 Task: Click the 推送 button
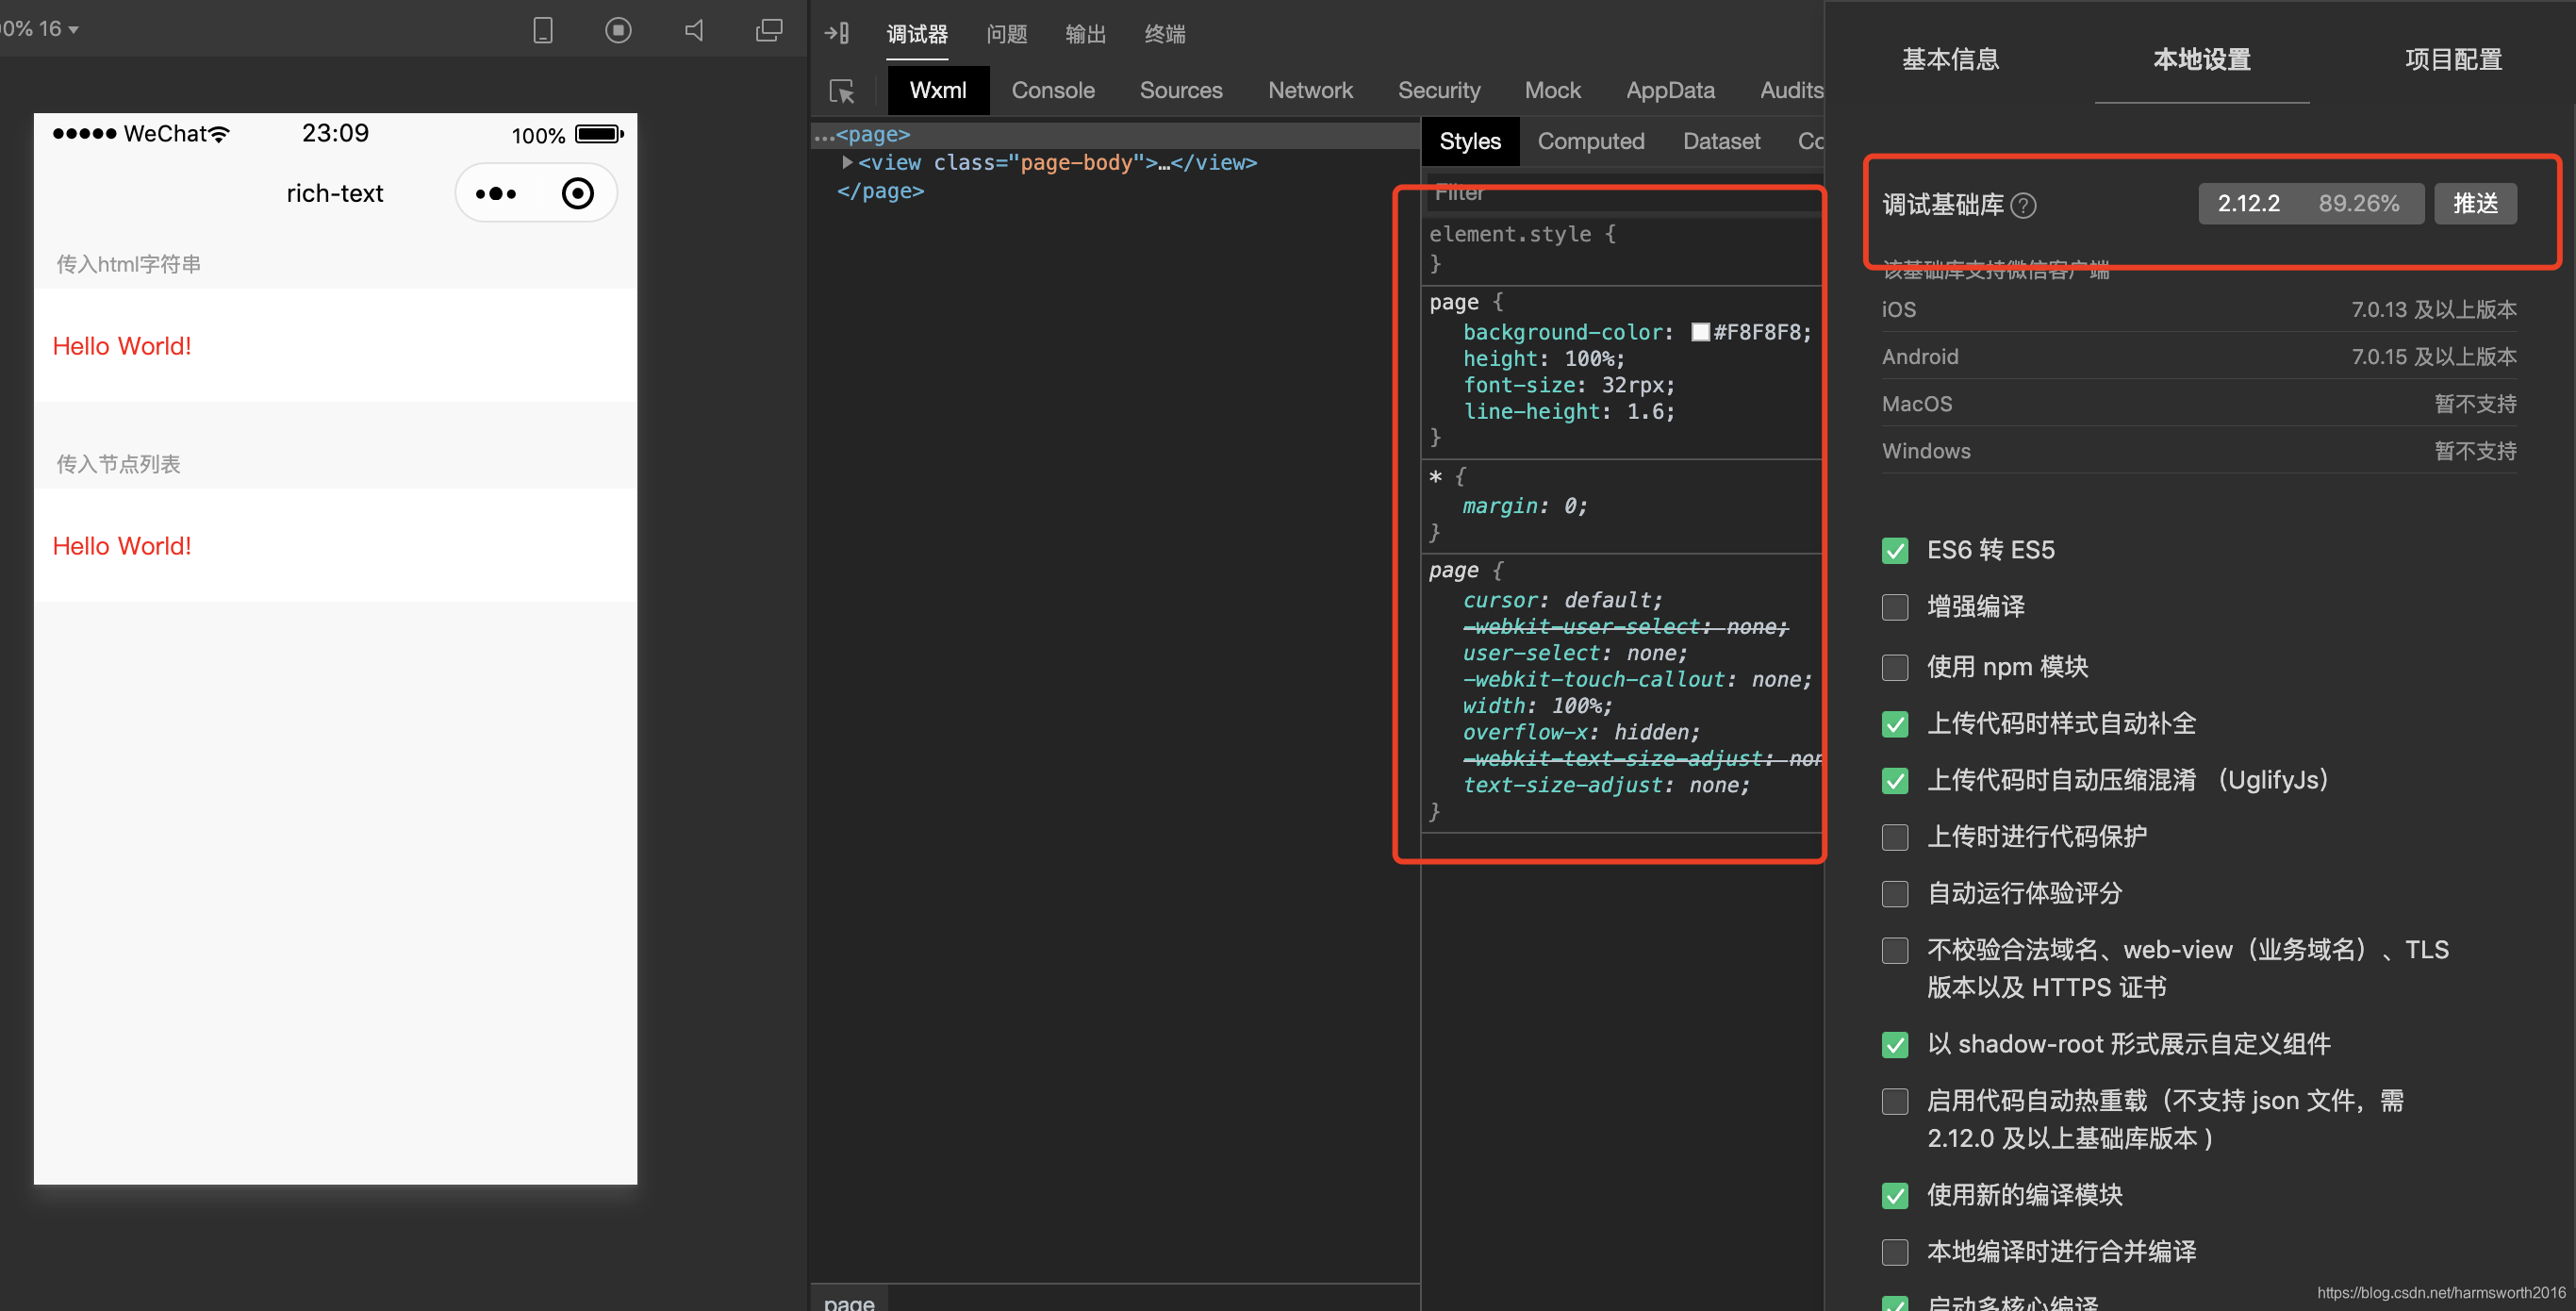tap(2474, 203)
